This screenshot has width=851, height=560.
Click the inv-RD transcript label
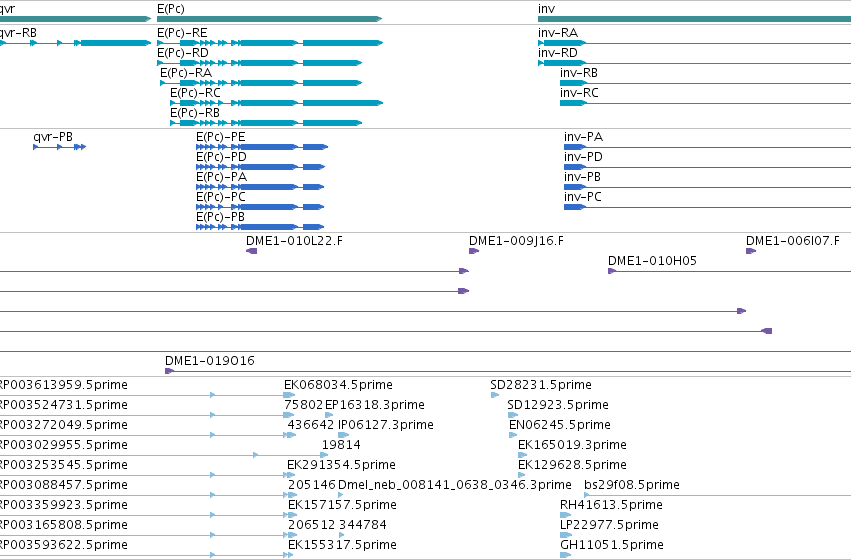(558, 53)
